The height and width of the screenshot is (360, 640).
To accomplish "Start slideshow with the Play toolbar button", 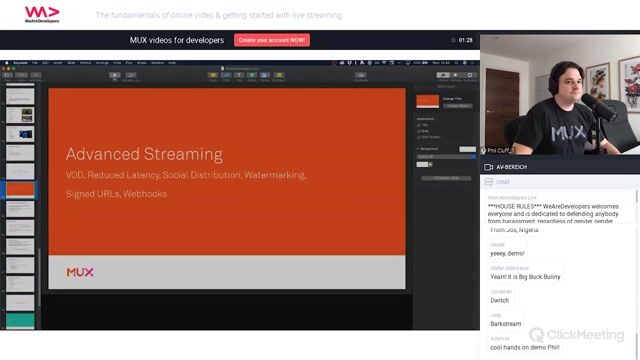I will tap(115, 76).
